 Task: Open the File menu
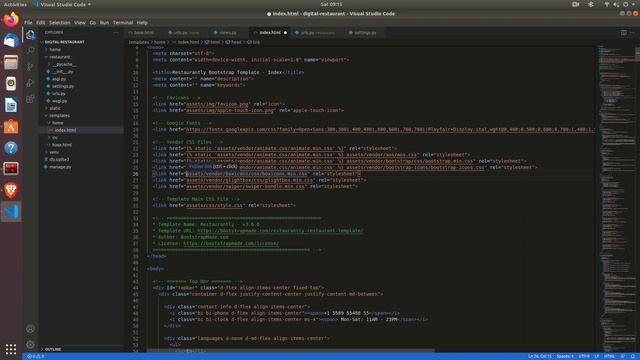(28, 22)
